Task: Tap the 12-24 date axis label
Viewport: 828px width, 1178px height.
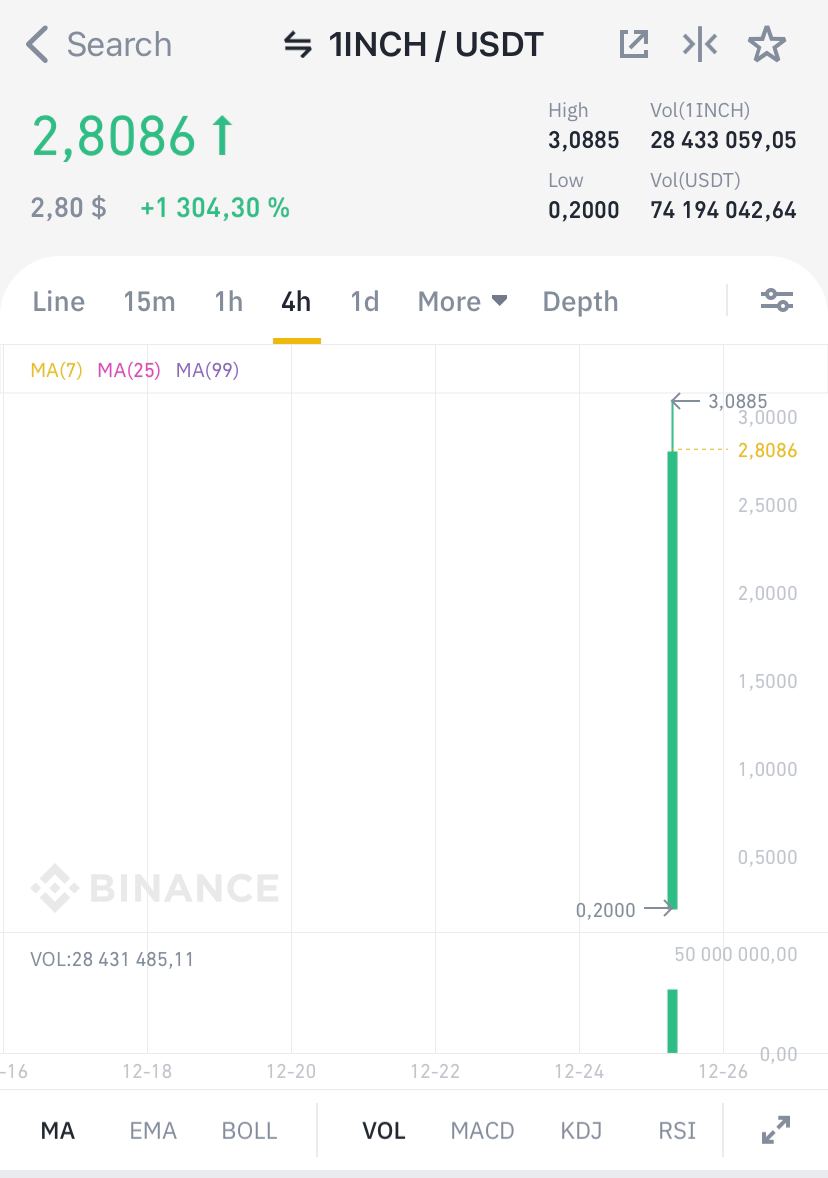Action: pyautogui.click(x=579, y=1071)
